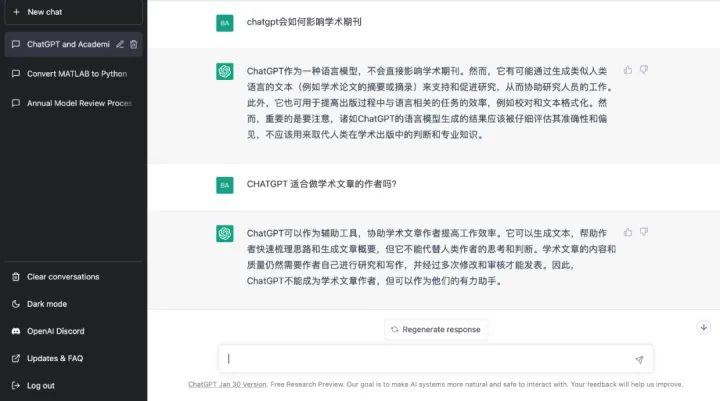Click Regenerate response button
The image size is (720, 401).
pos(435,329)
